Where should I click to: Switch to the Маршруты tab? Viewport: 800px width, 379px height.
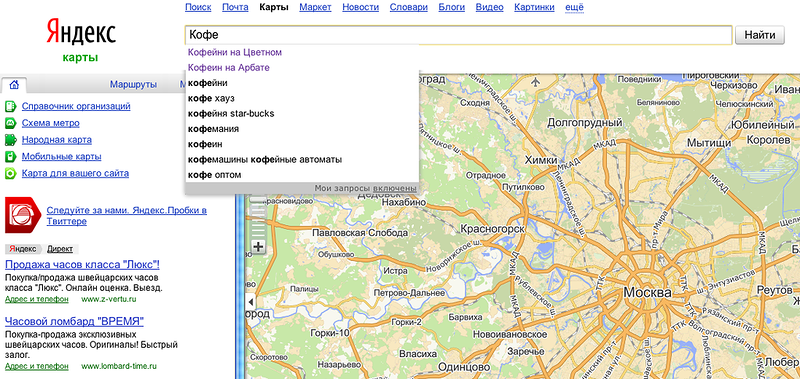pyautogui.click(x=133, y=85)
